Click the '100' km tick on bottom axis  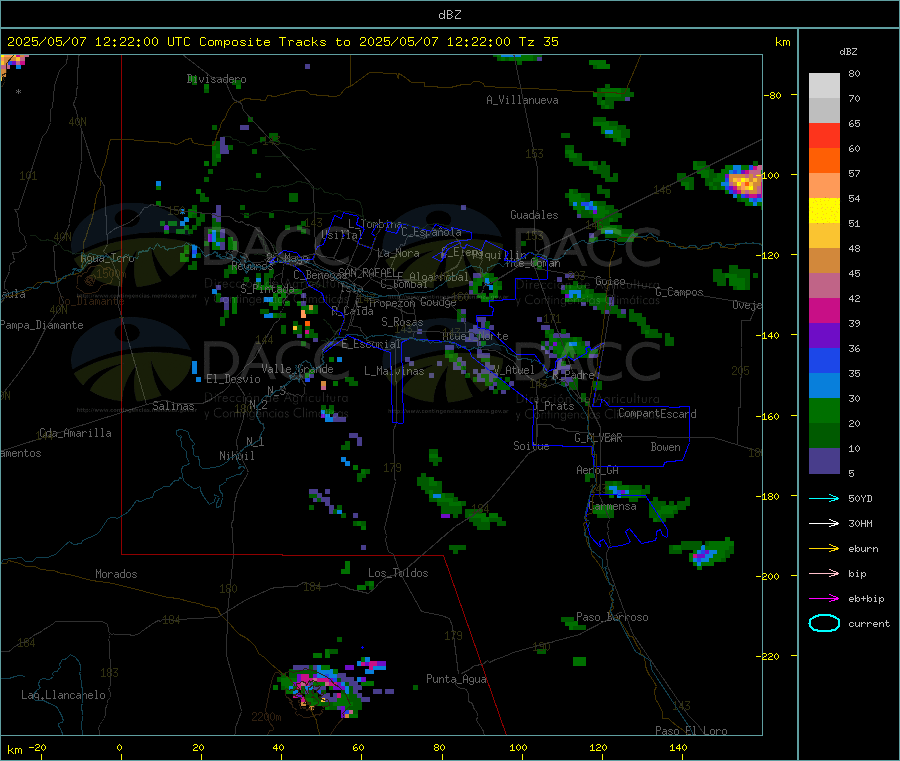(x=518, y=747)
